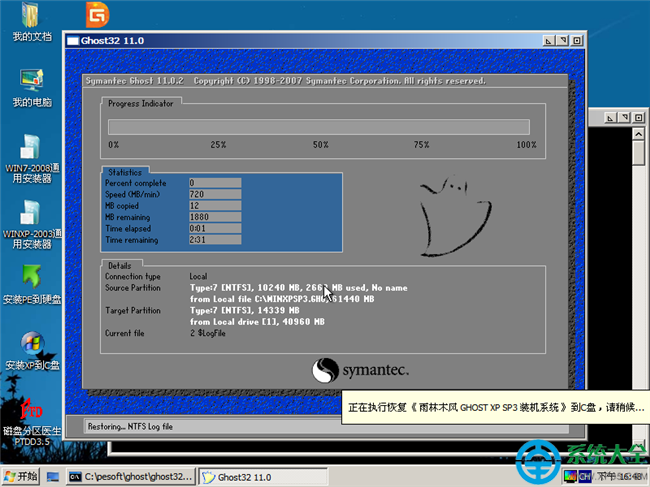This screenshot has width=650, height=487.
Task: Click the 'Symantec Ghost 11.0.2' copyright header
Action: 286,81
